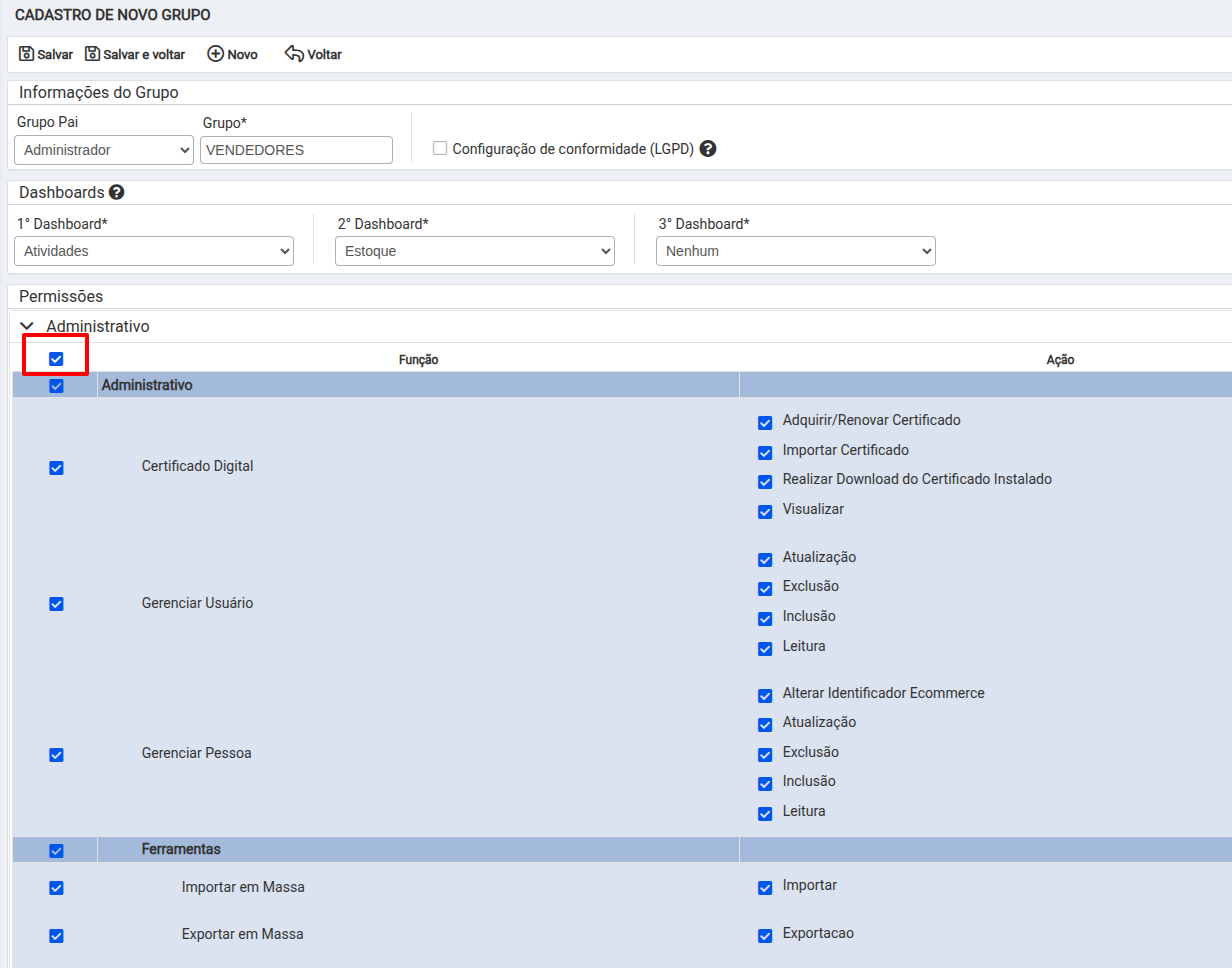Uncheck the Gerenciar Pessoa function checkbox
Screen dimensions: 1232x968
(x=56, y=755)
